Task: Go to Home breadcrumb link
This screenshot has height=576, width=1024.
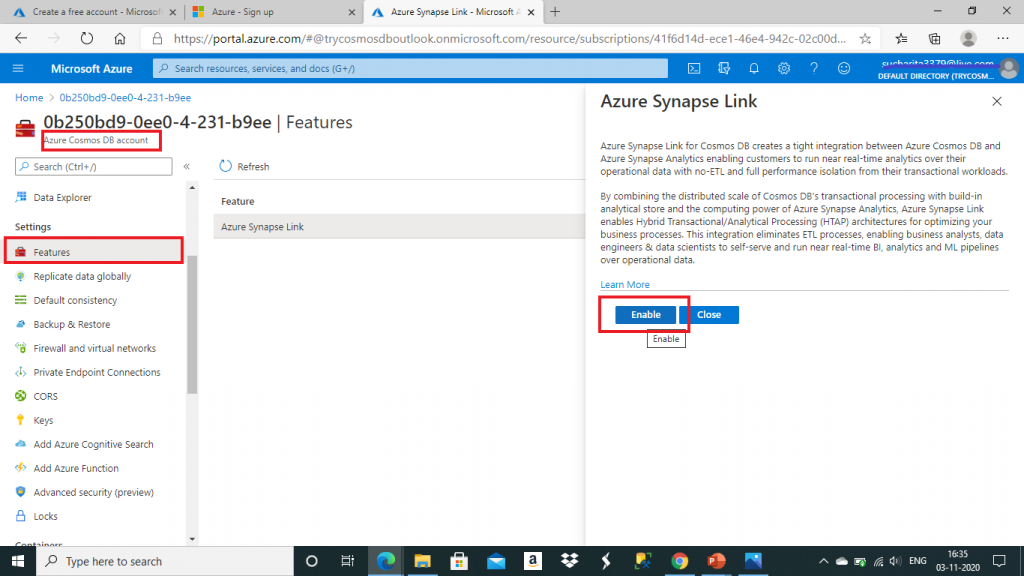Action: pos(29,97)
